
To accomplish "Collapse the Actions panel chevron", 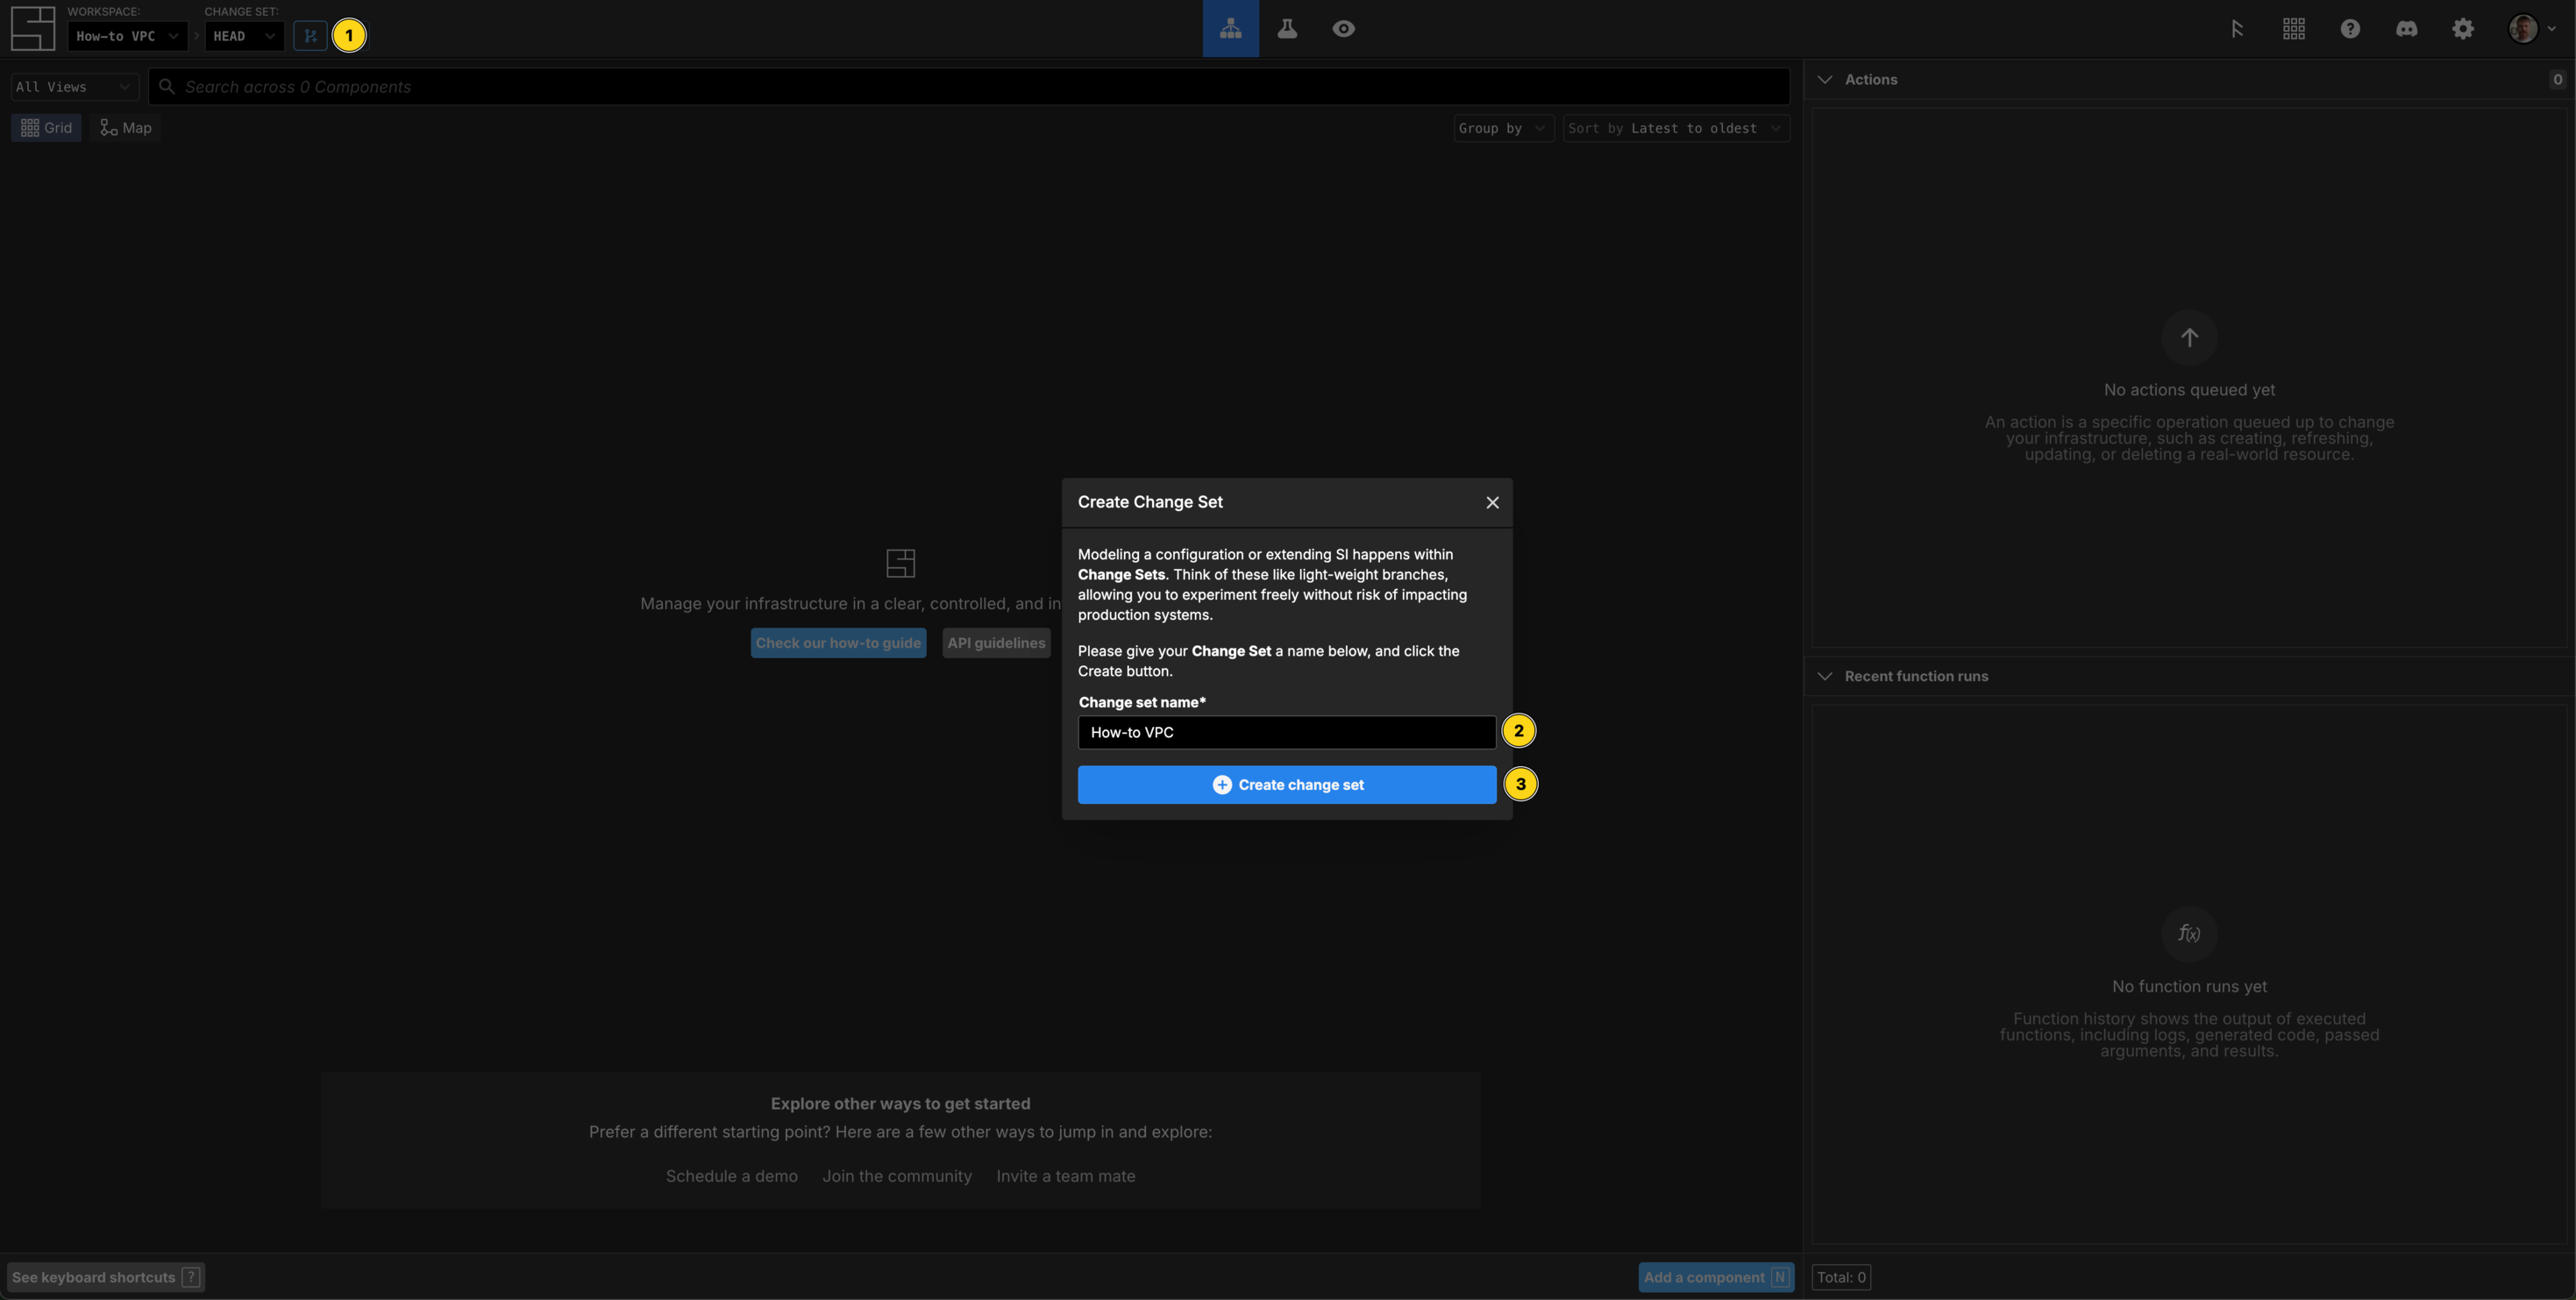I will [x=1825, y=80].
